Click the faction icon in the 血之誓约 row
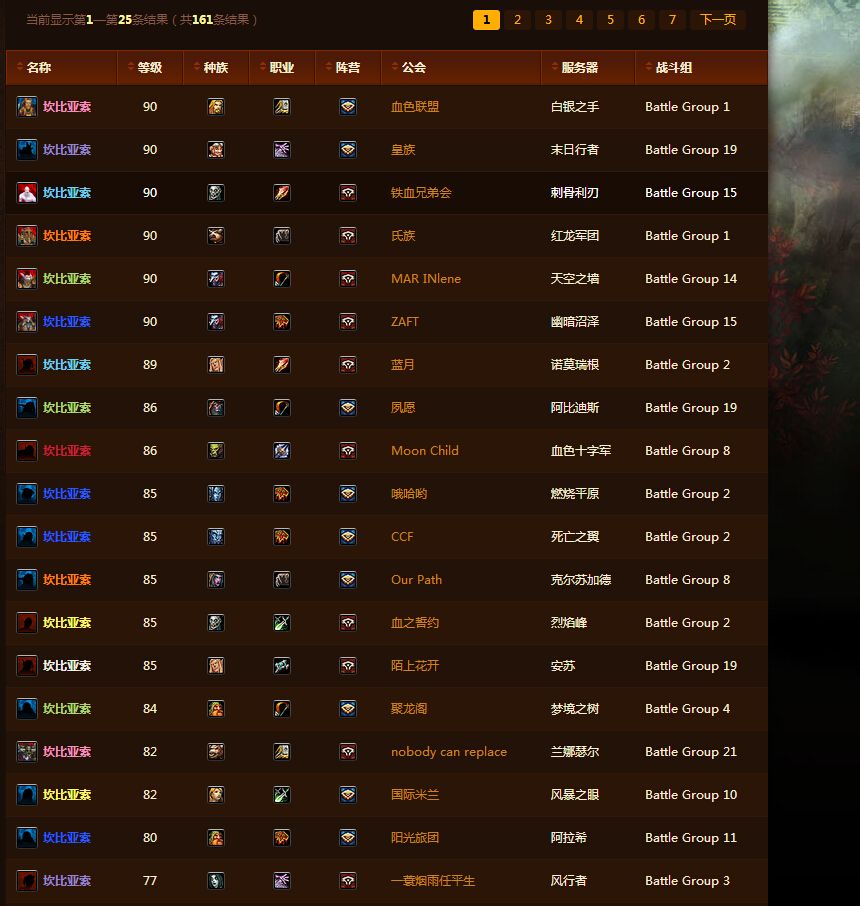The width and height of the screenshot is (860, 906). click(347, 623)
